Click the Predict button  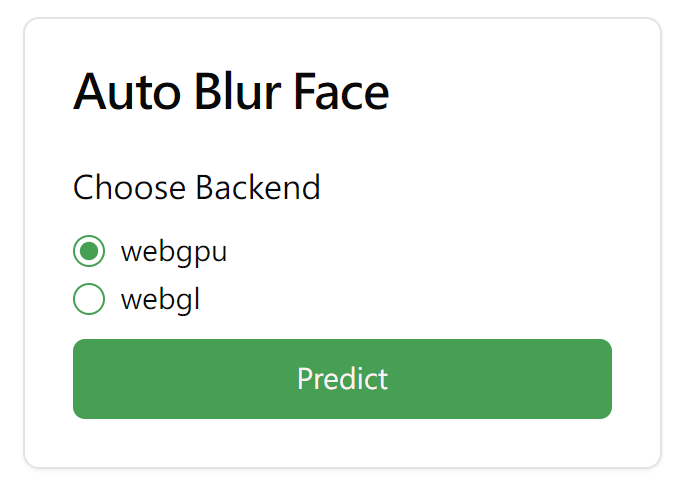[342, 379]
